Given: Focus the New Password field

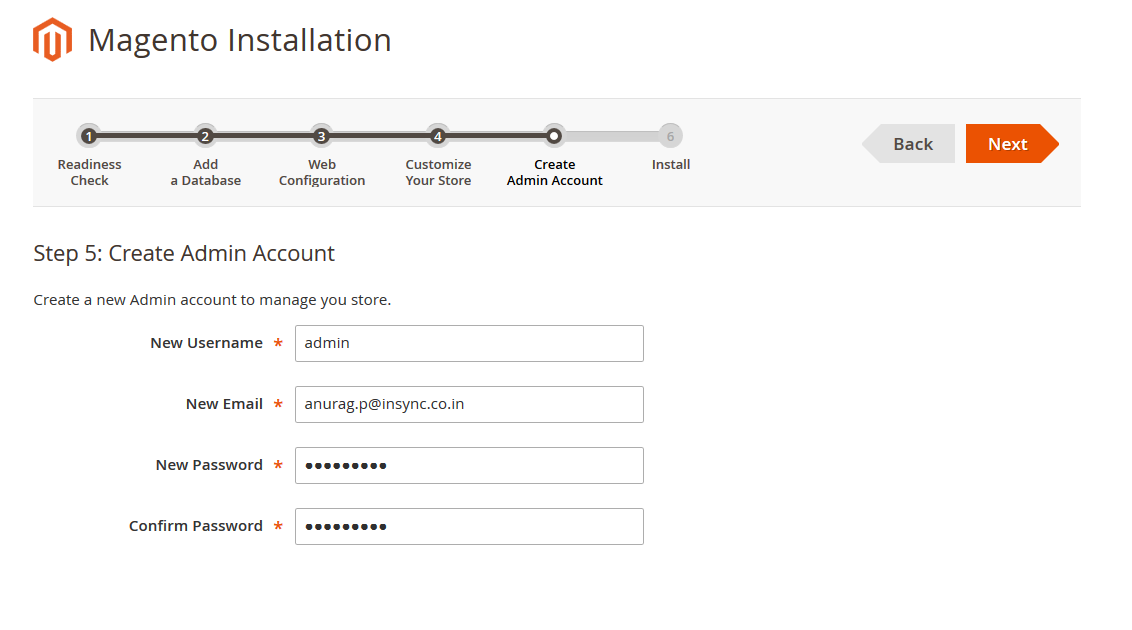Looking at the screenshot, I should [x=469, y=465].
